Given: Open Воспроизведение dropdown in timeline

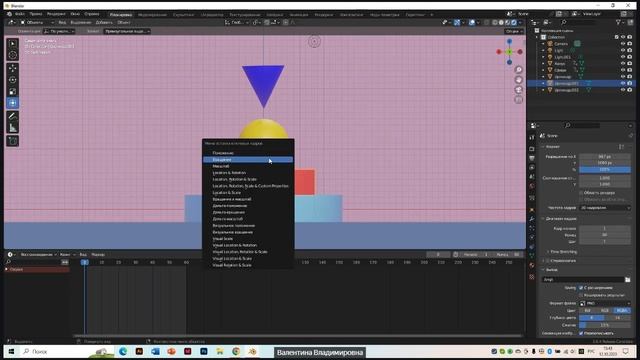Looking at the screenshot, I should 39,255.
